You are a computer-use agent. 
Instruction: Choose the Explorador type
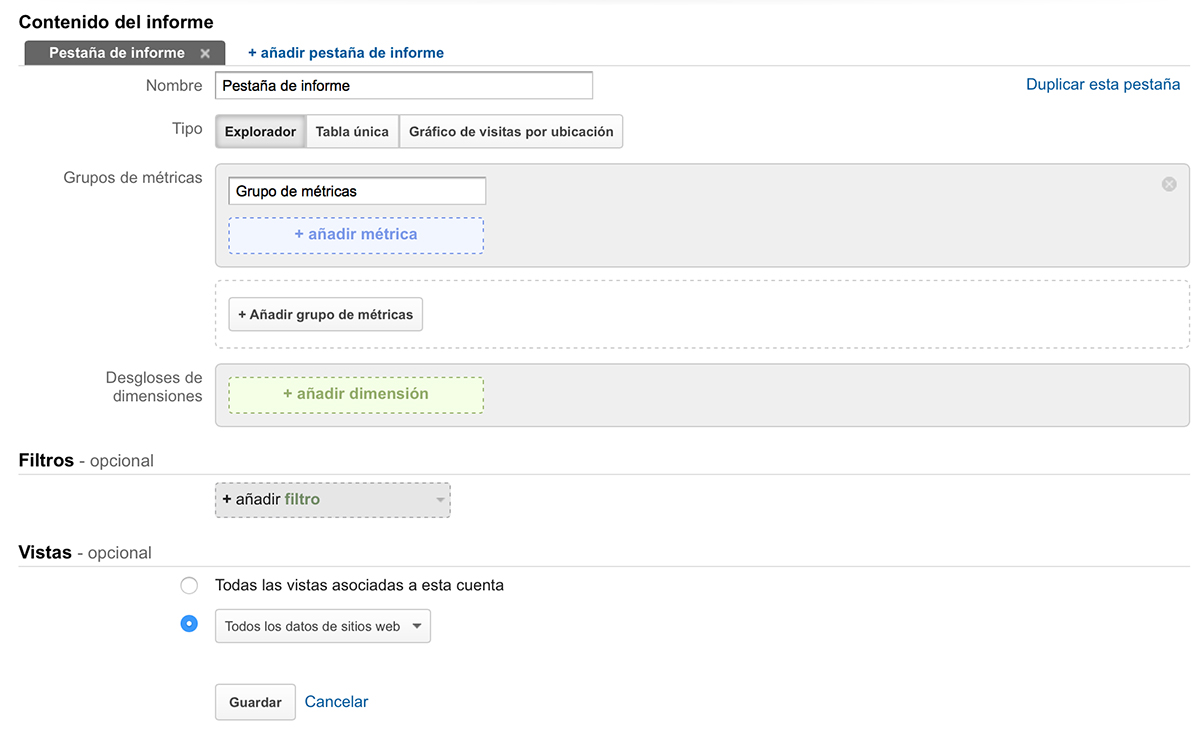click(260, 132)
